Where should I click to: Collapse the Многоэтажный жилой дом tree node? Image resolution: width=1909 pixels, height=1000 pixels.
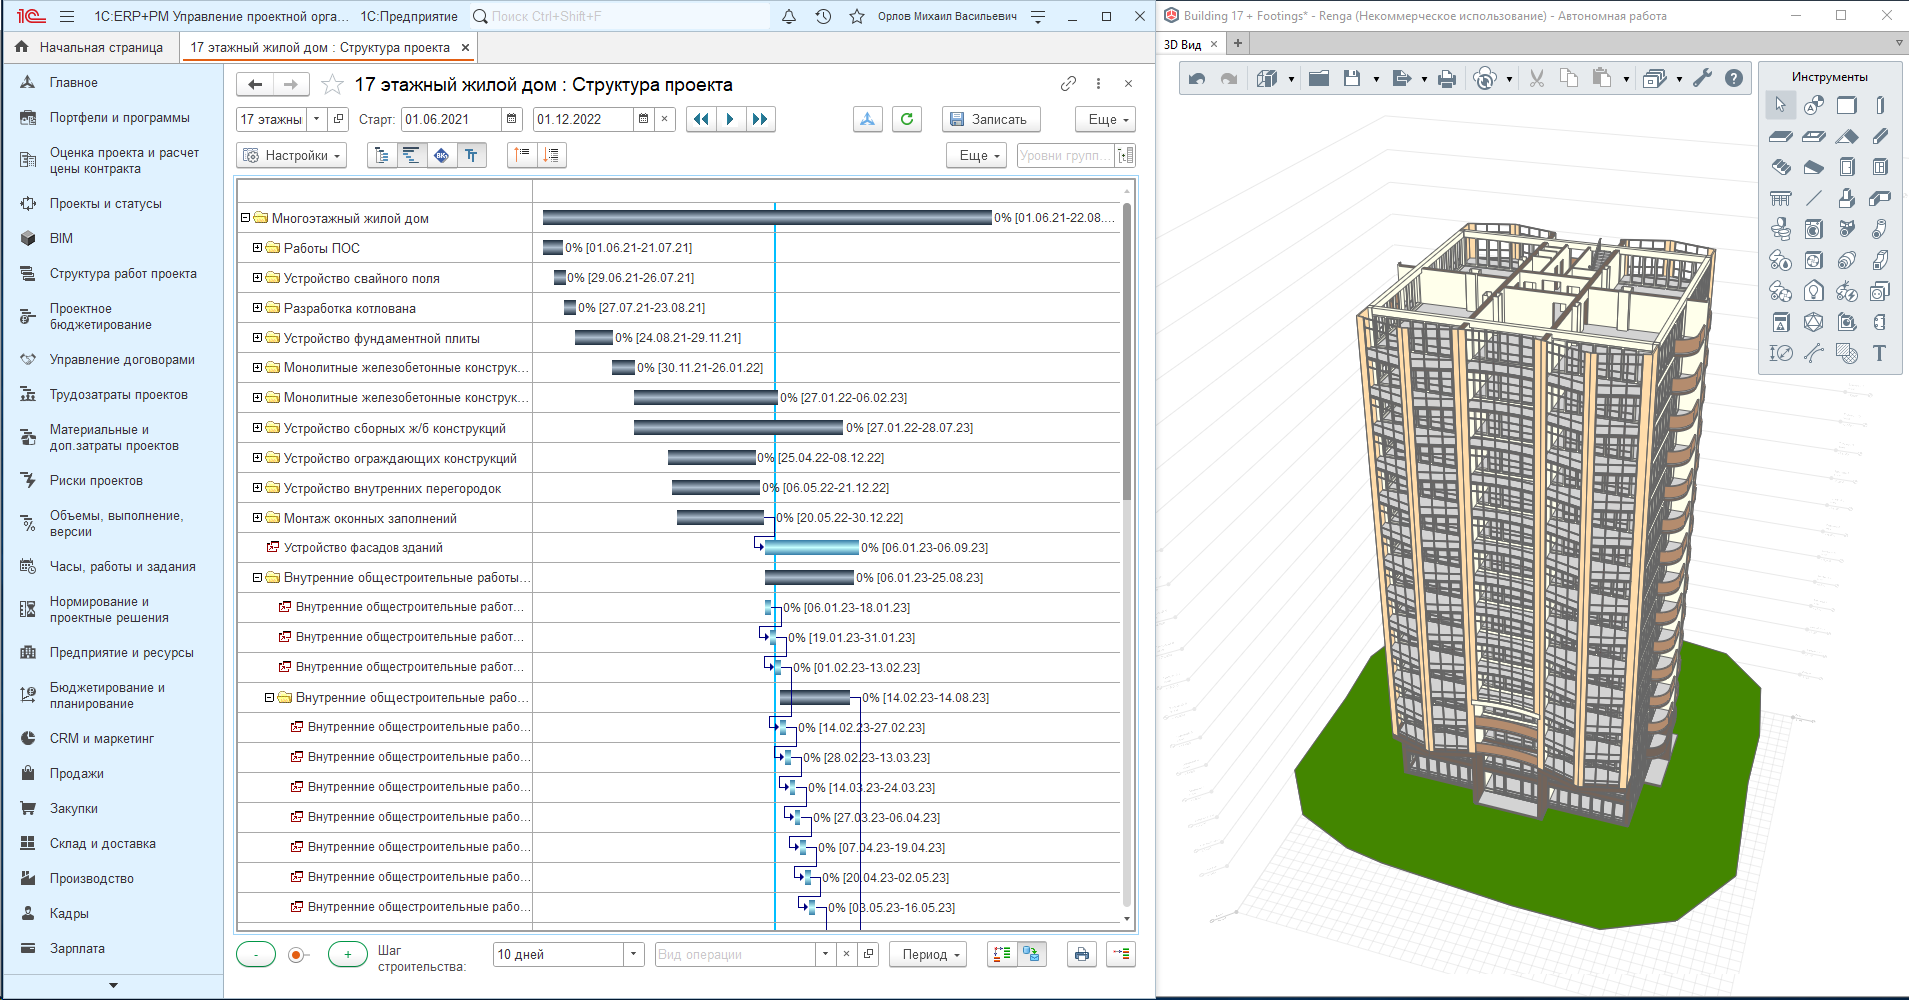pyautogui.click(x=245, y=218)
